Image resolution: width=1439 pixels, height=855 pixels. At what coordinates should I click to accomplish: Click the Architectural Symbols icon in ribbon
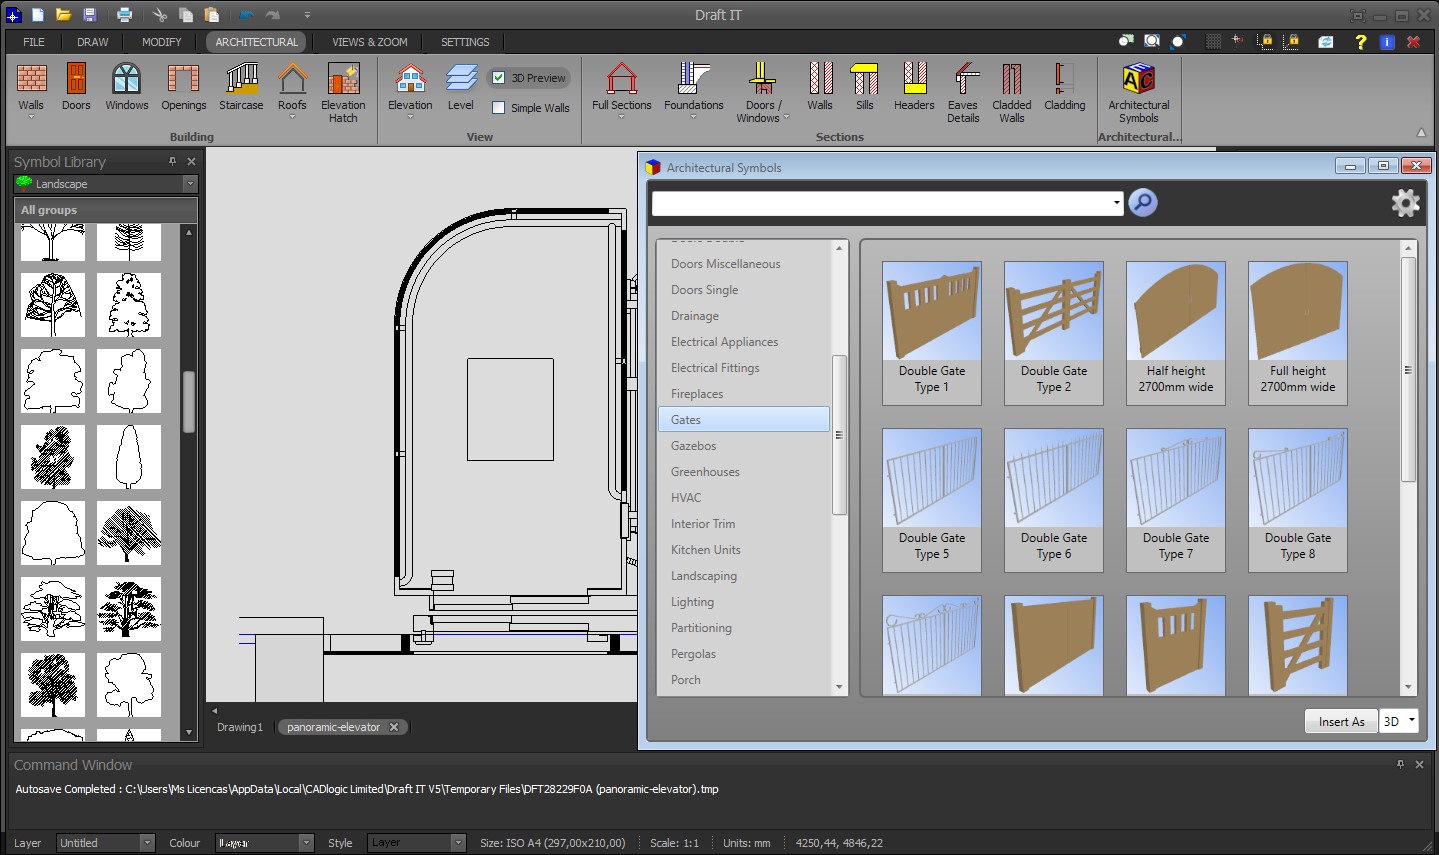[1138, 88]
